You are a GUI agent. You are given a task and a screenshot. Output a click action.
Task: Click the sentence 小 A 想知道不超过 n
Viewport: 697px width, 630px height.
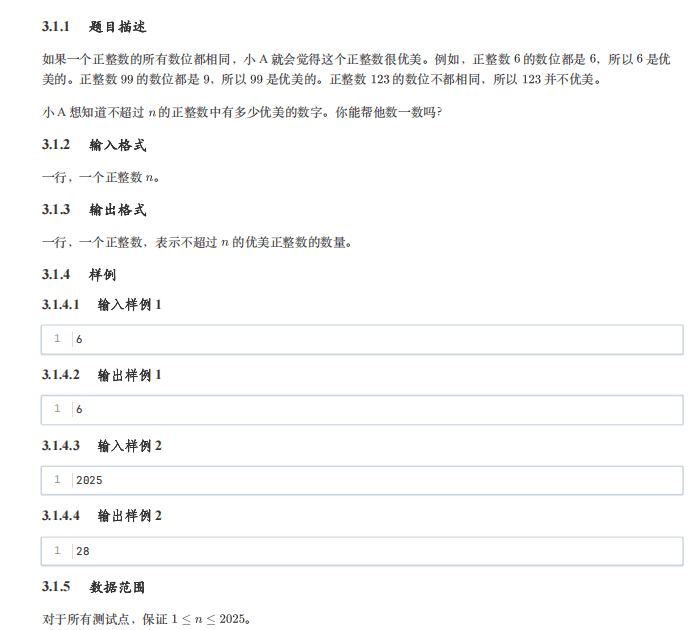(x=242, y=112)
